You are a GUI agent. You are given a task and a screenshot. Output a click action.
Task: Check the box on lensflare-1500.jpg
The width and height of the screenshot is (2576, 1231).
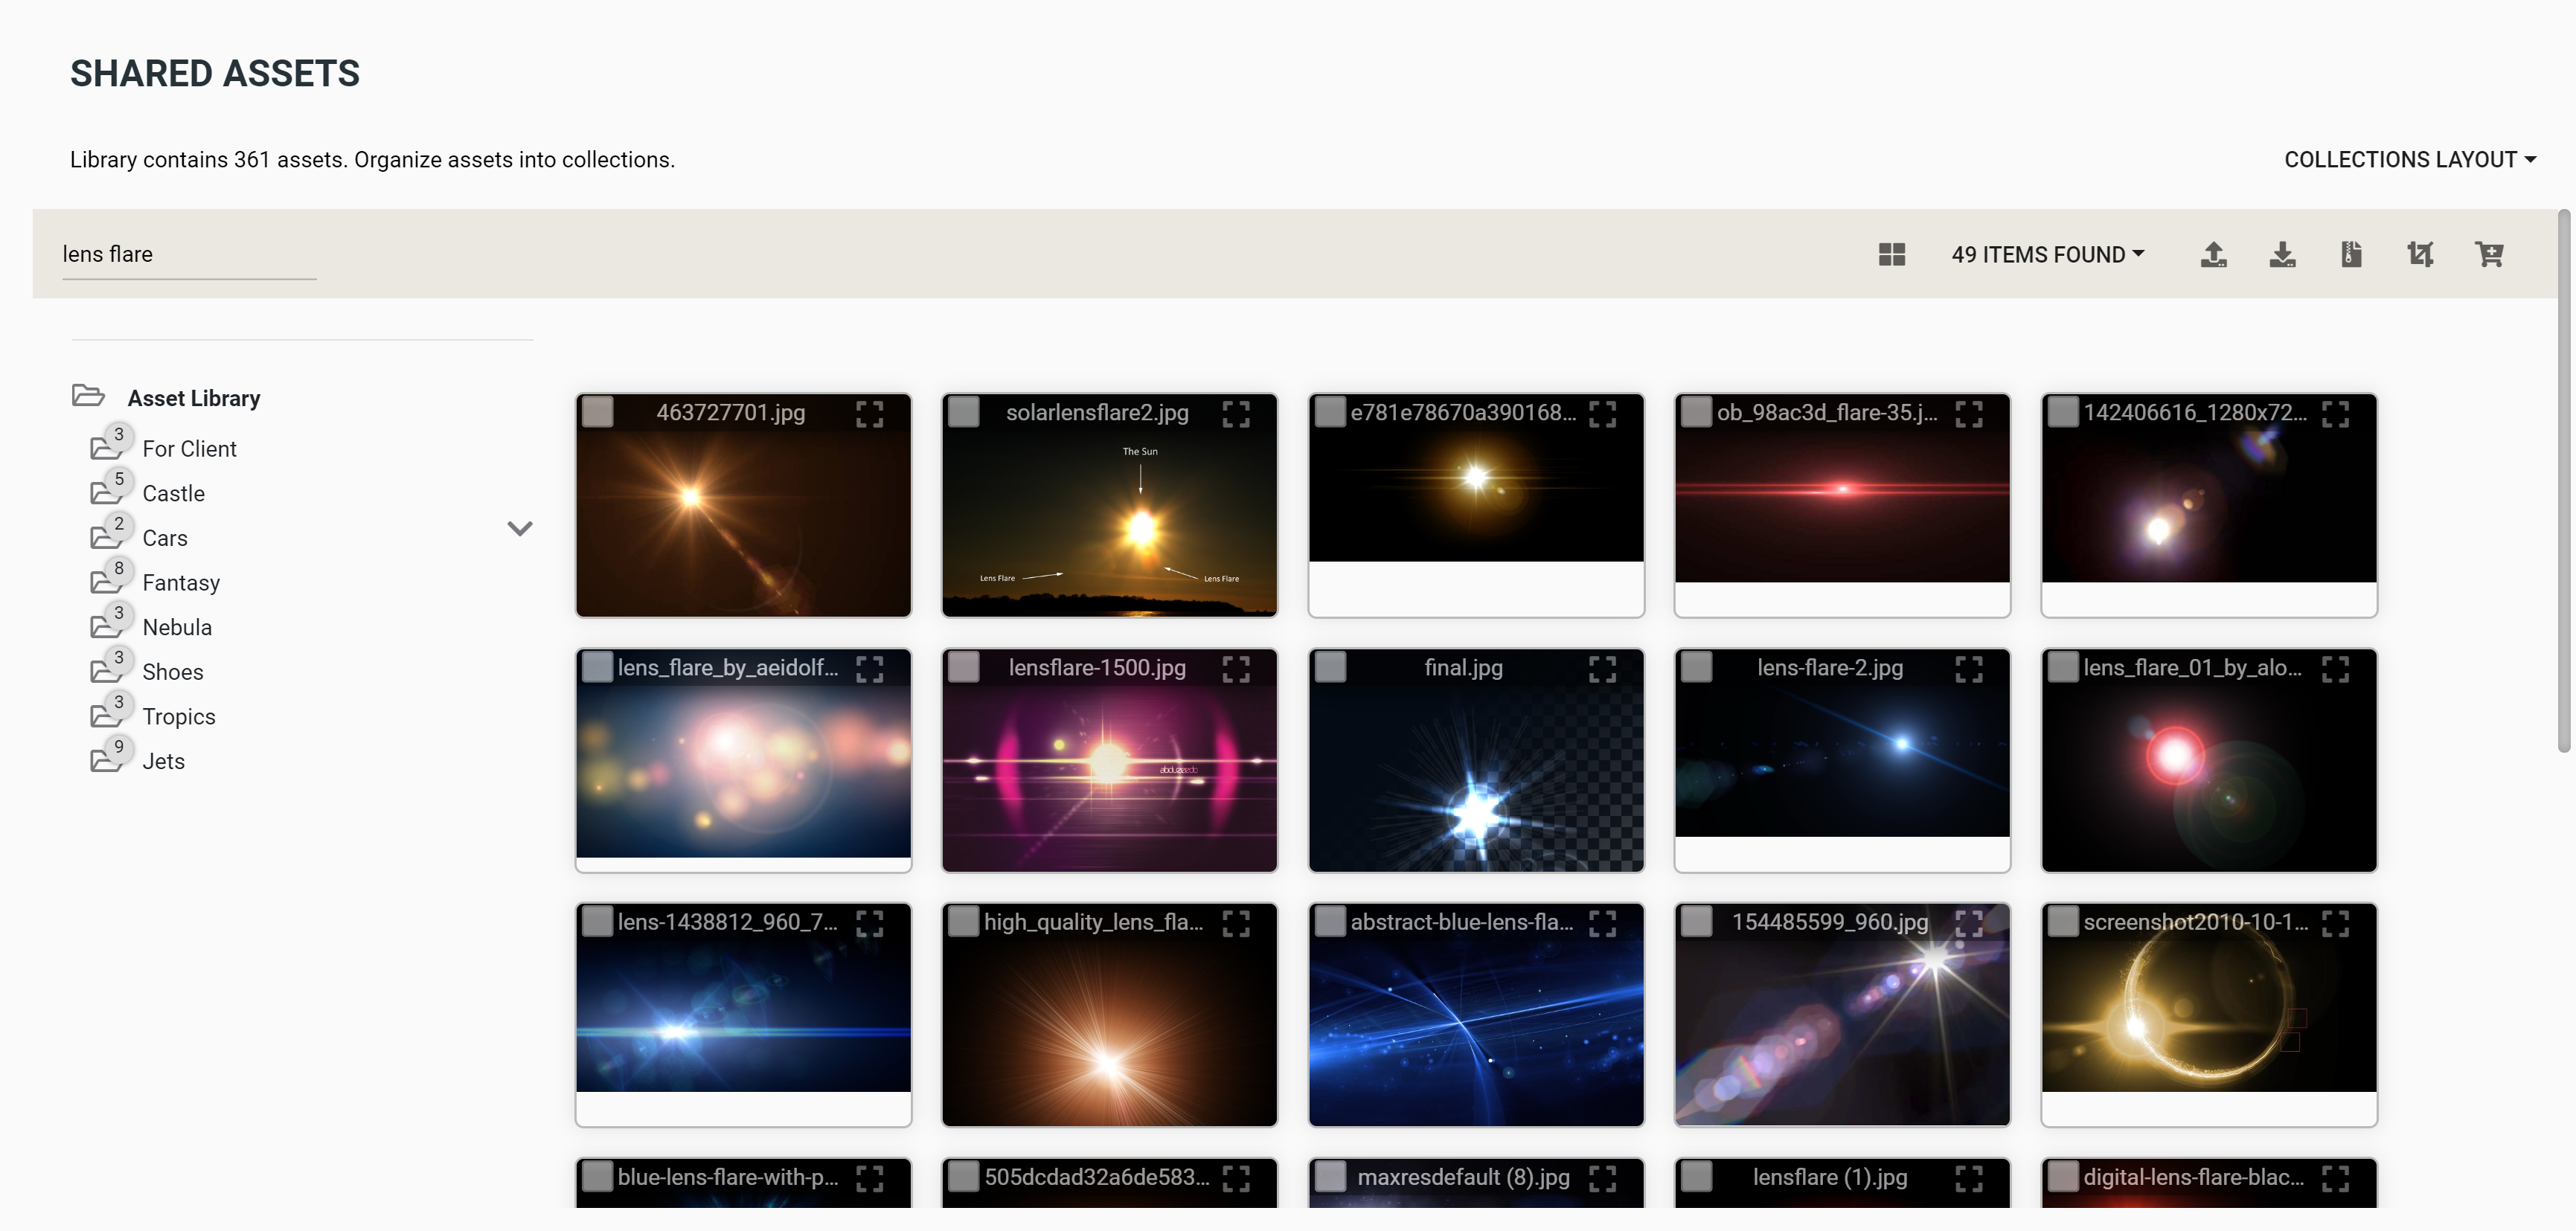963,666
